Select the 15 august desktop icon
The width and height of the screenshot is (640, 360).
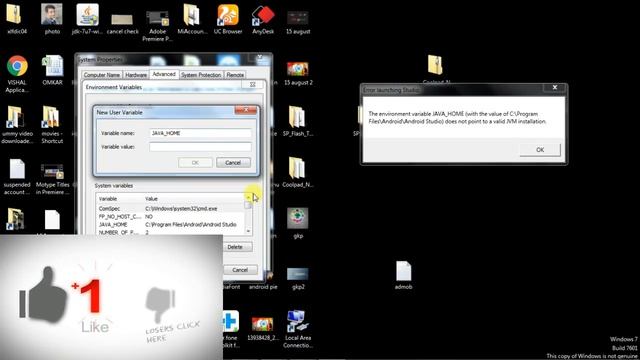coord(298,22)
